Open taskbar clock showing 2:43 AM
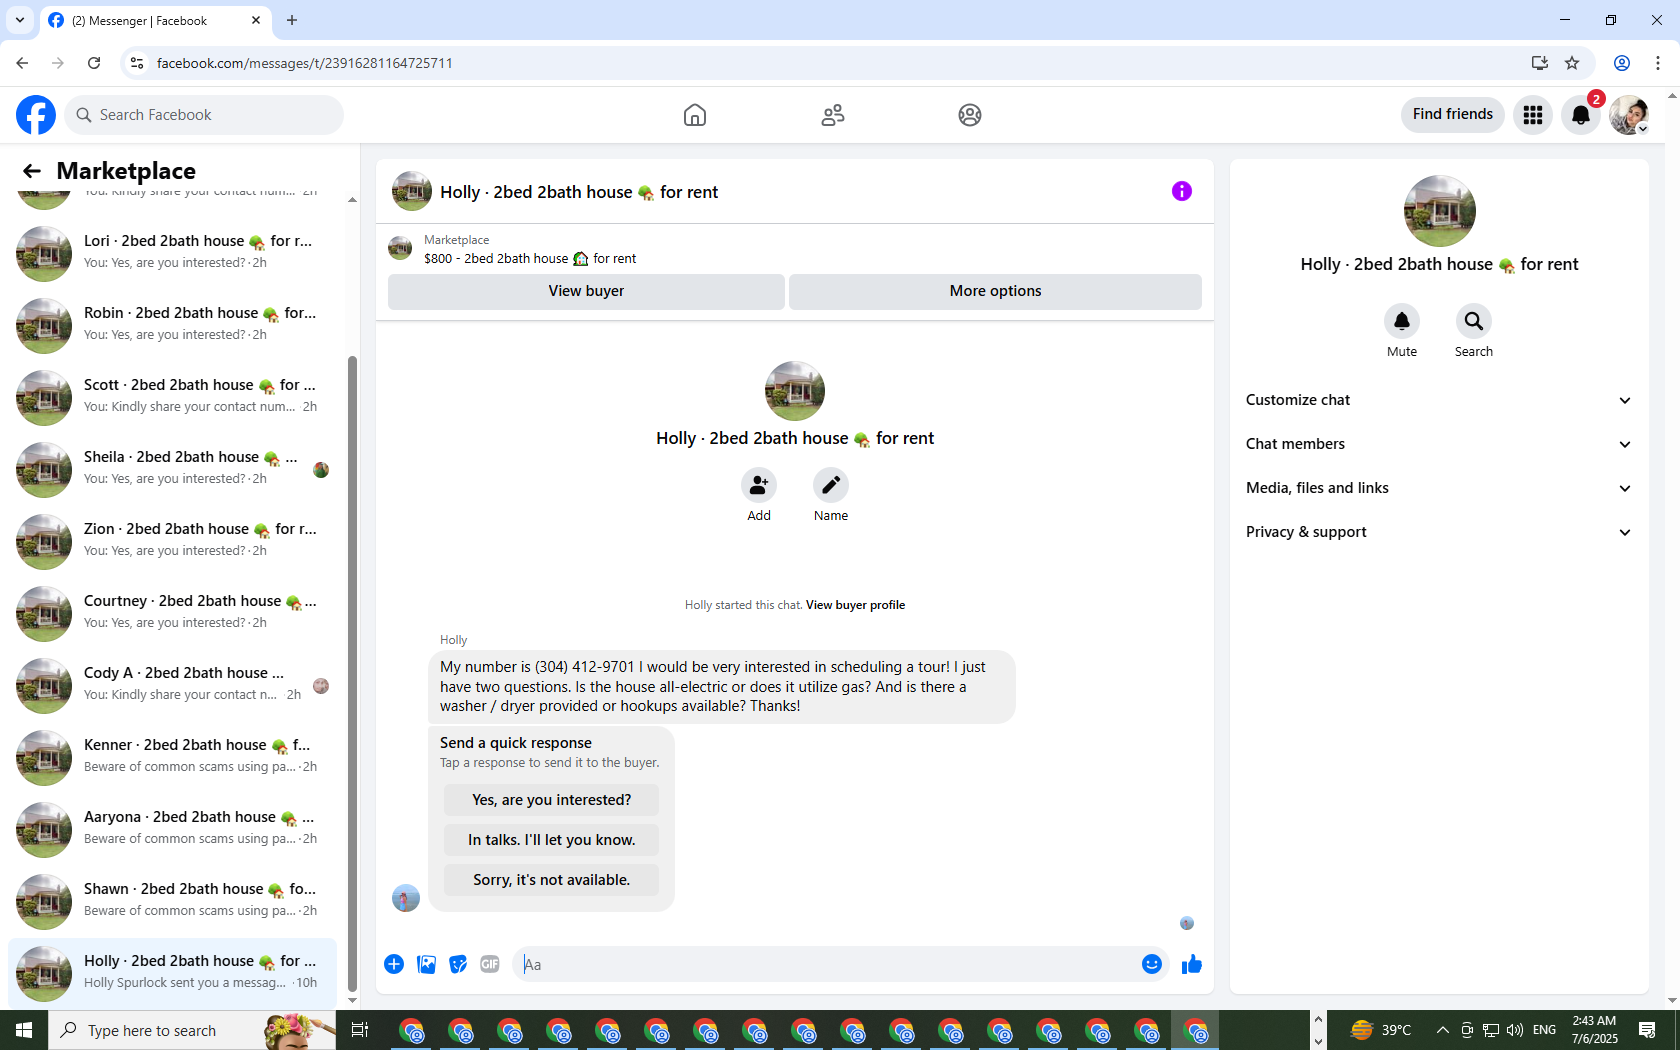 tap(1594, 1030)
